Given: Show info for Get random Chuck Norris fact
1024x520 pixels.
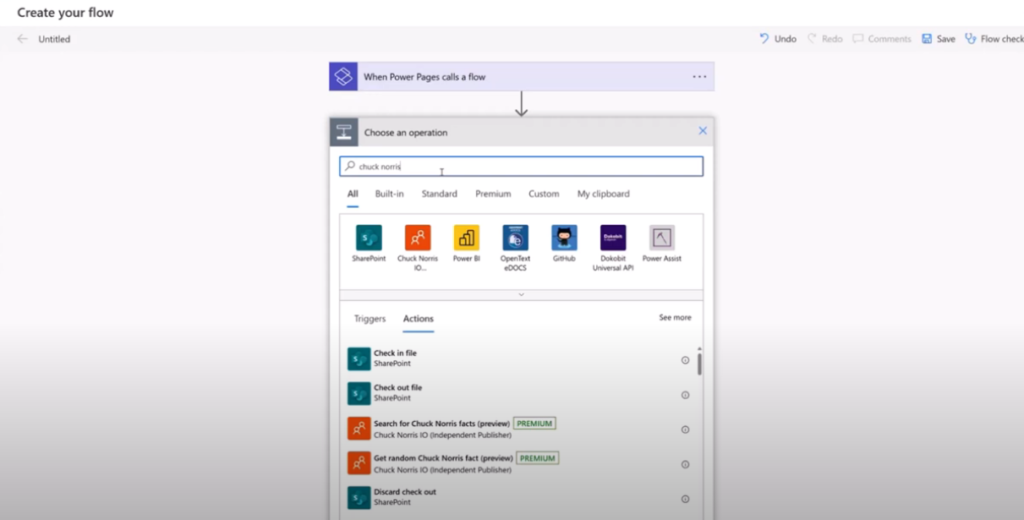Looking at the screenshot, I should [x=685, y=464].
